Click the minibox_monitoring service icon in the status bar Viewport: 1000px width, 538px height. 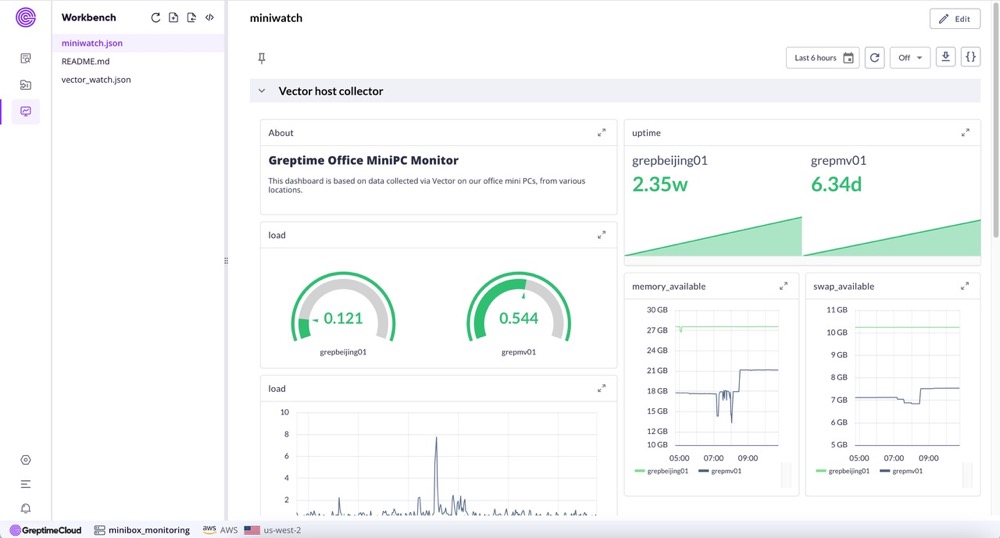coord(99,530)
